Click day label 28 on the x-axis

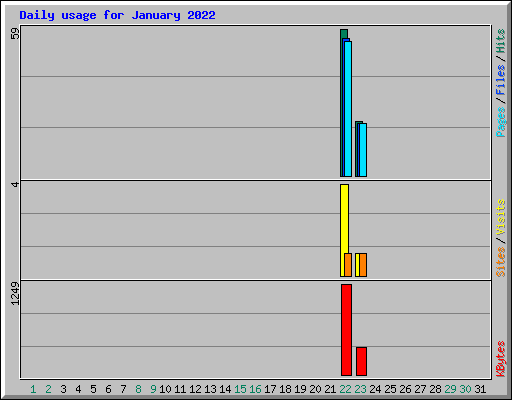435,389
